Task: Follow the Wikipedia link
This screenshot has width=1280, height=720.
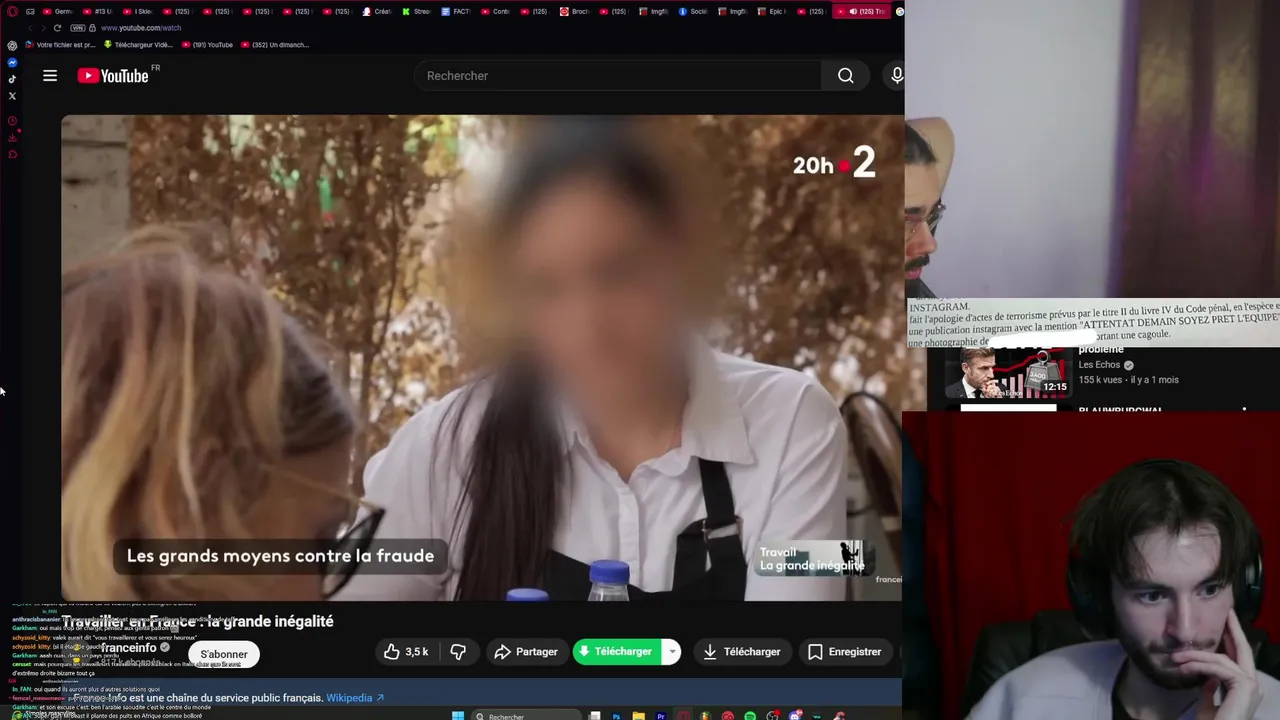Action: click(355, 698)
